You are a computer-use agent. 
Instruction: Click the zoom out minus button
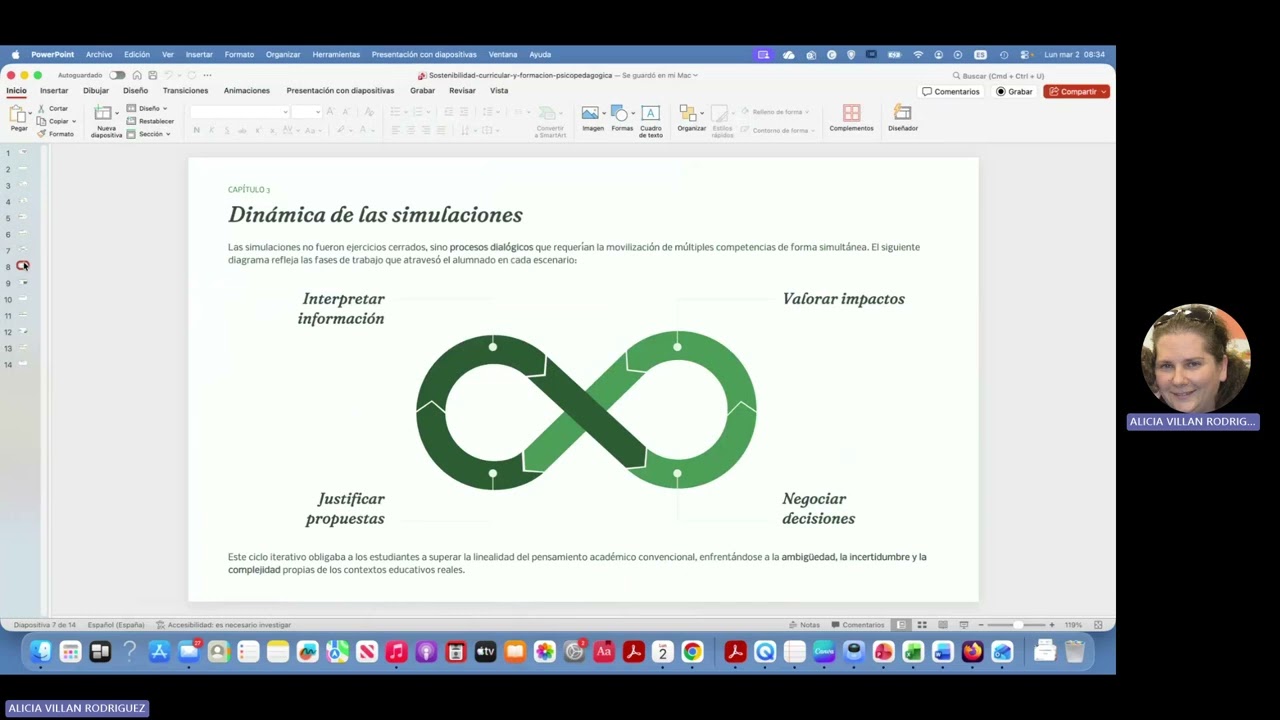coord(981,625)
